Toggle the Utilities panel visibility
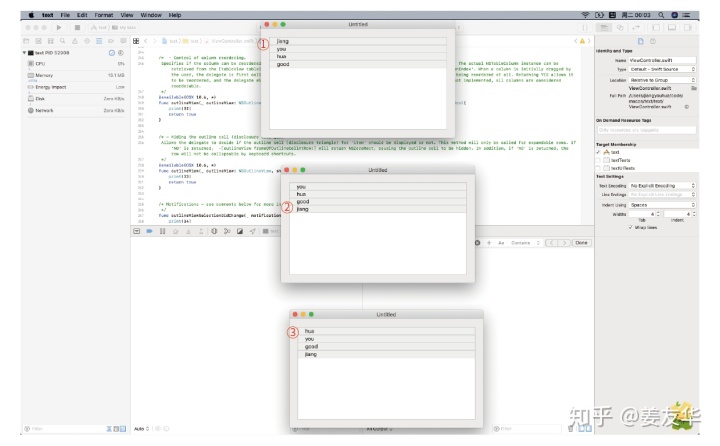The image size is (720, 446). pyautogui.click(x=688, y=28)
